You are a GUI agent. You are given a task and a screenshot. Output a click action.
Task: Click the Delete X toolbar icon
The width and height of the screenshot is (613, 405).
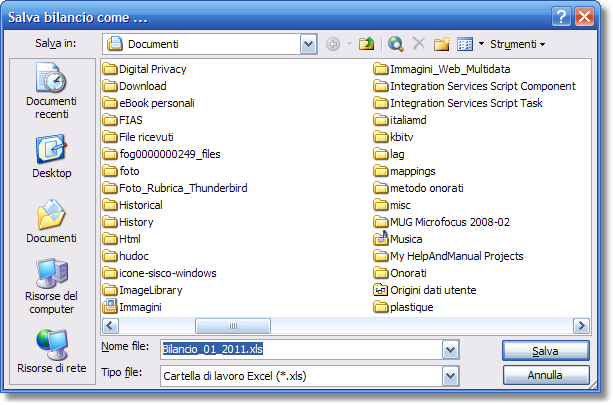(419, 43)
